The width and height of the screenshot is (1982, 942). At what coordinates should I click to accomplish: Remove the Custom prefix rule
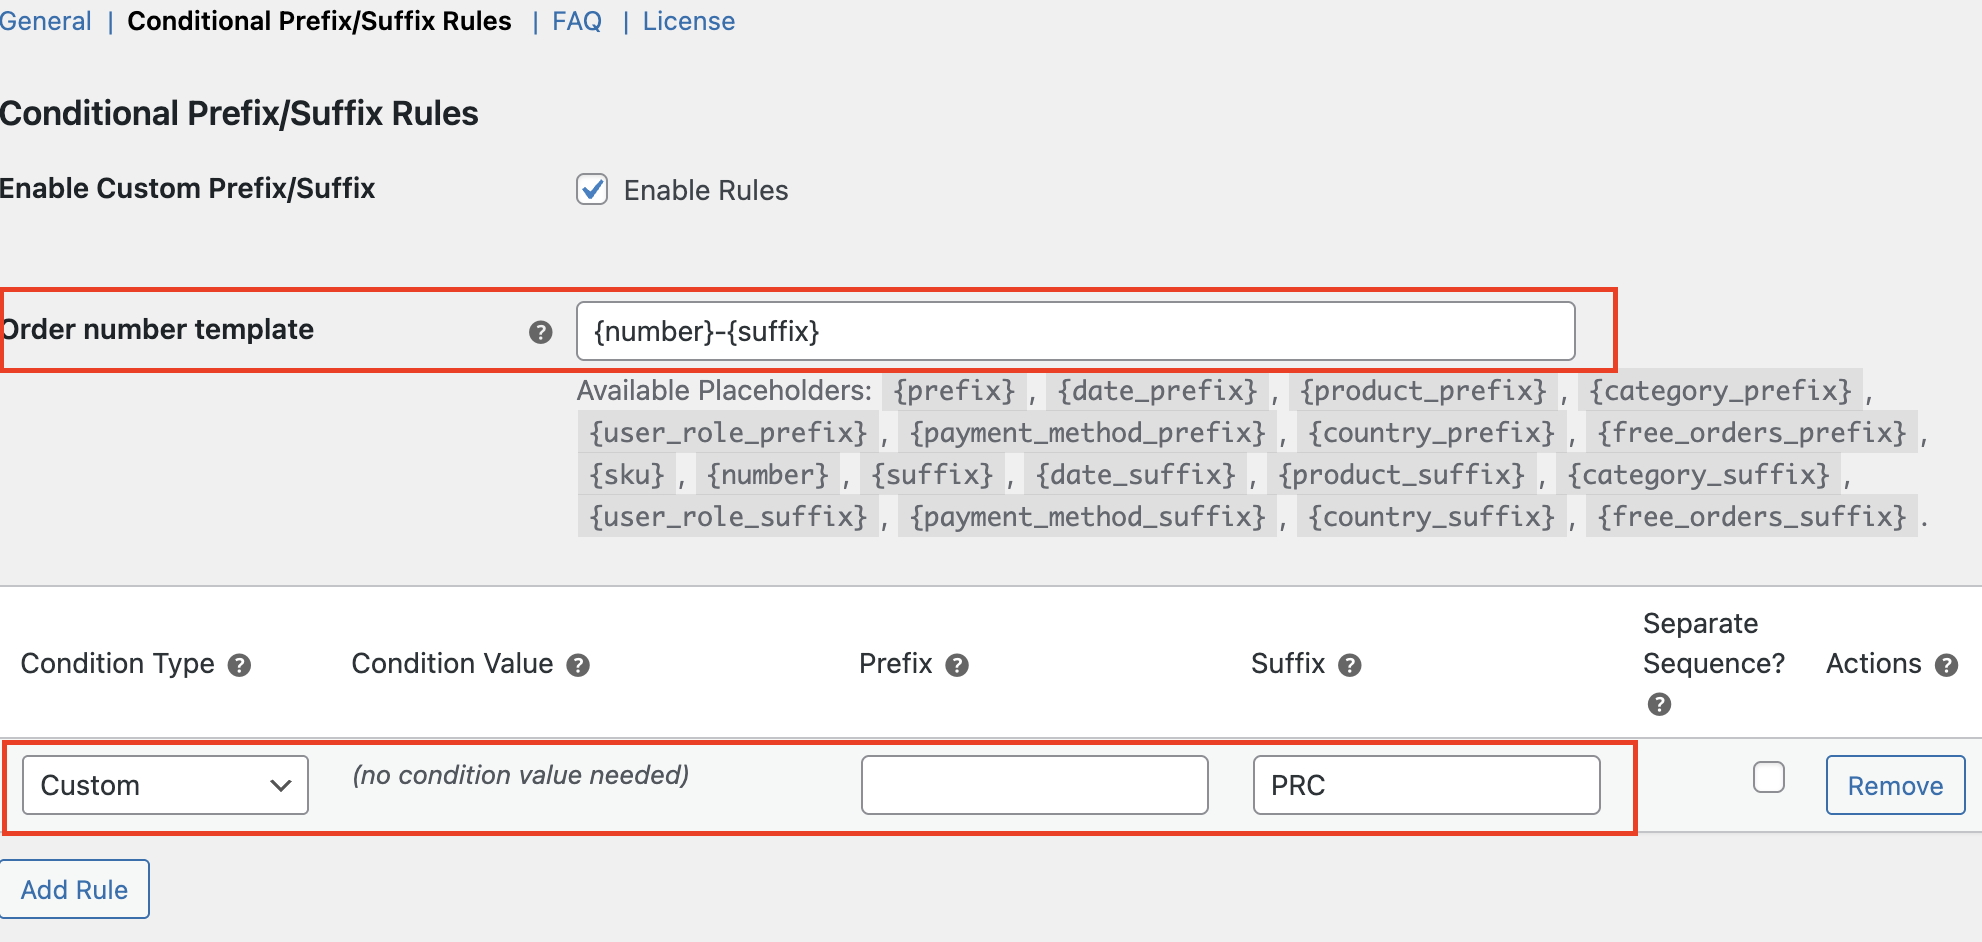pyautogui.click(x=1894, y=785)
